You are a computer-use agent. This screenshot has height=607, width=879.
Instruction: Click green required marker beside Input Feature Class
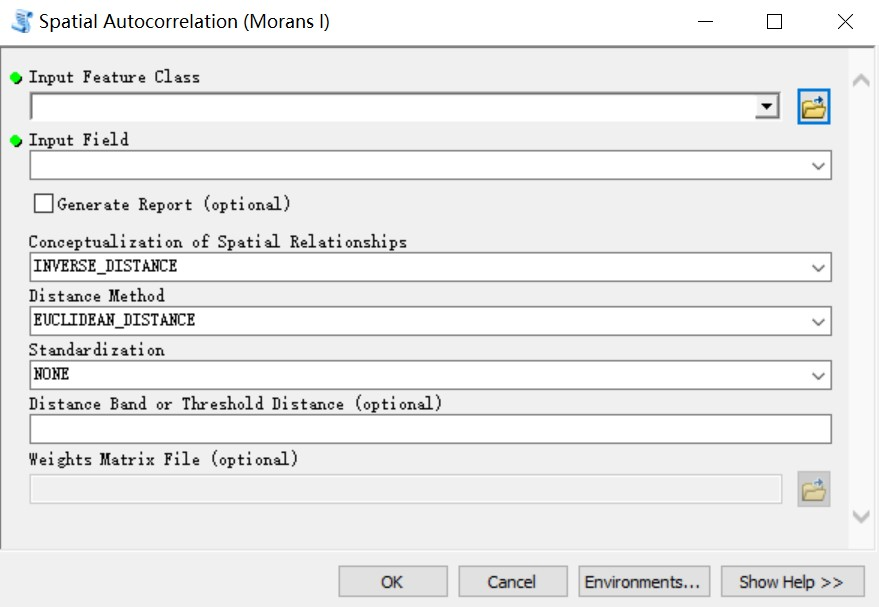coord(16,77)
